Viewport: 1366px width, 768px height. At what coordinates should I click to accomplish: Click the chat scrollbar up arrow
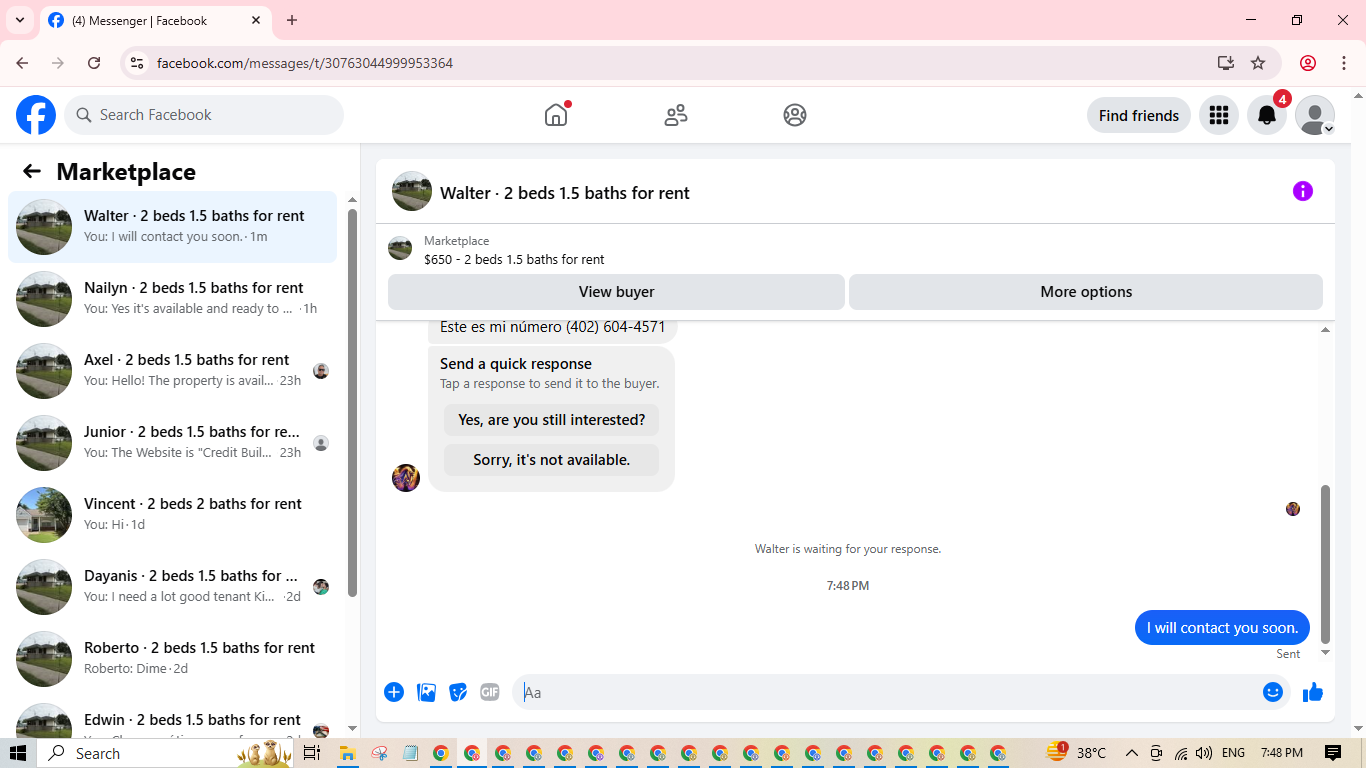(x=1326, y=330)
